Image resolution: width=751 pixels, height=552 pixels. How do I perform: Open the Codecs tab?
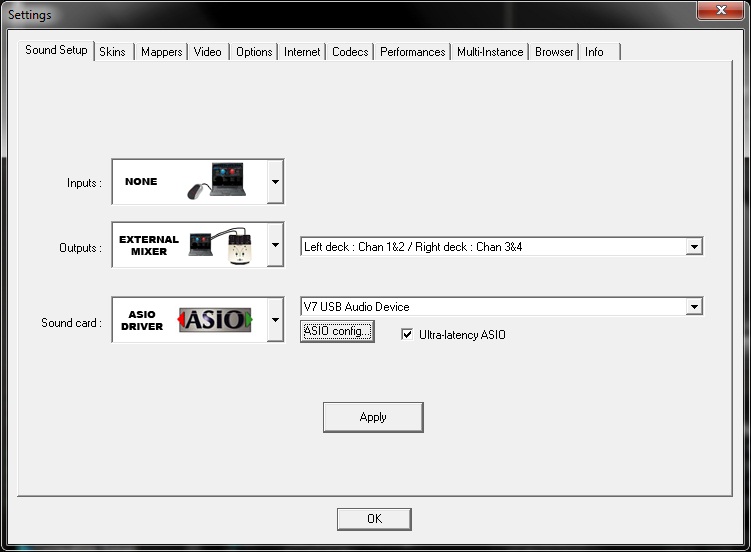pos(350,52)
